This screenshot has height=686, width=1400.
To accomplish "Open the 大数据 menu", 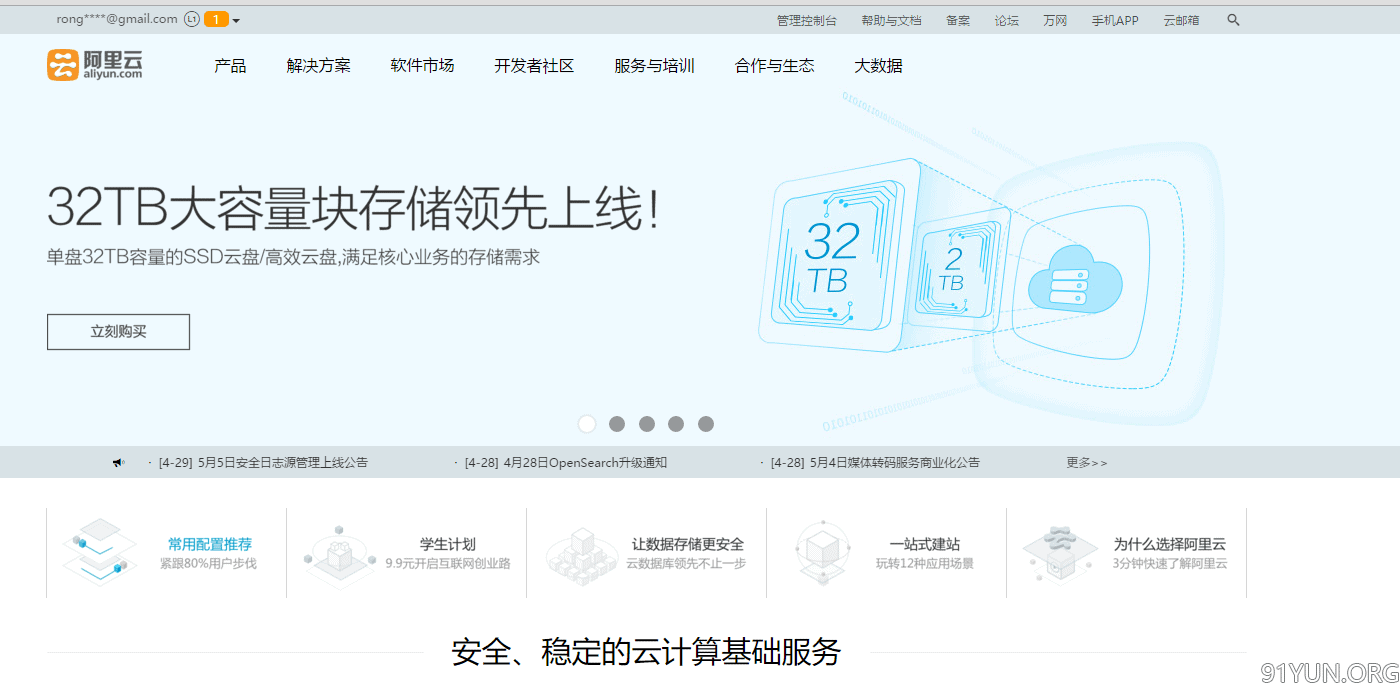I will click(x=878, y=66).
